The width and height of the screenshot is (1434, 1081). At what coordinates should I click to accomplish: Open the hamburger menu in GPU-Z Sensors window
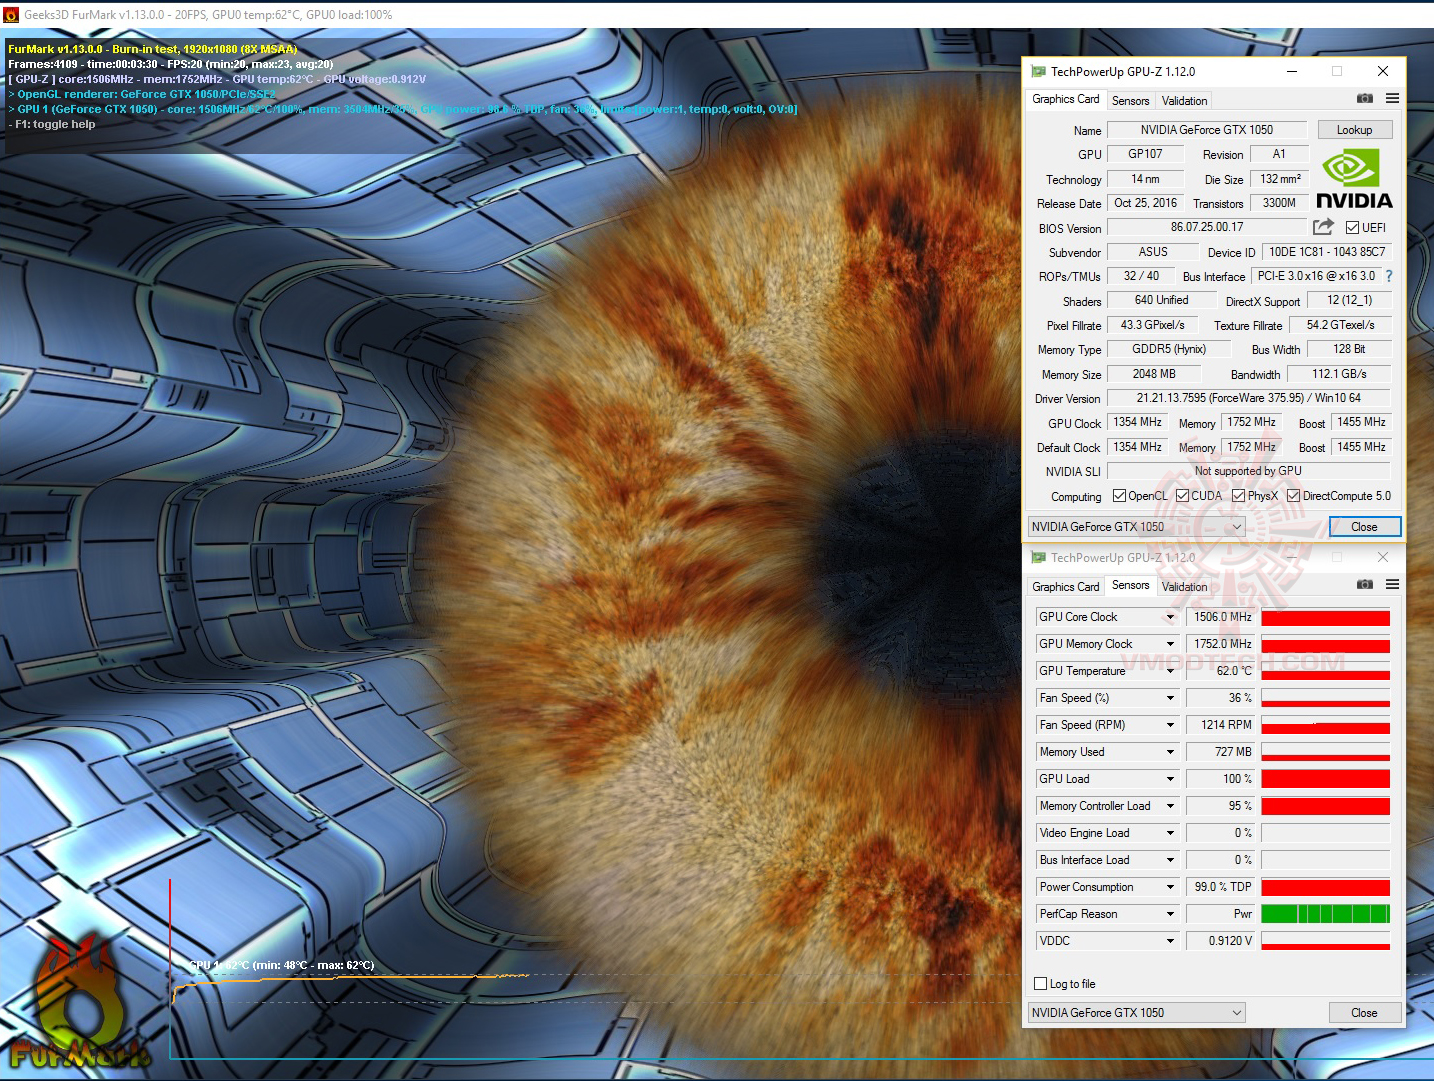(1392, 585)
